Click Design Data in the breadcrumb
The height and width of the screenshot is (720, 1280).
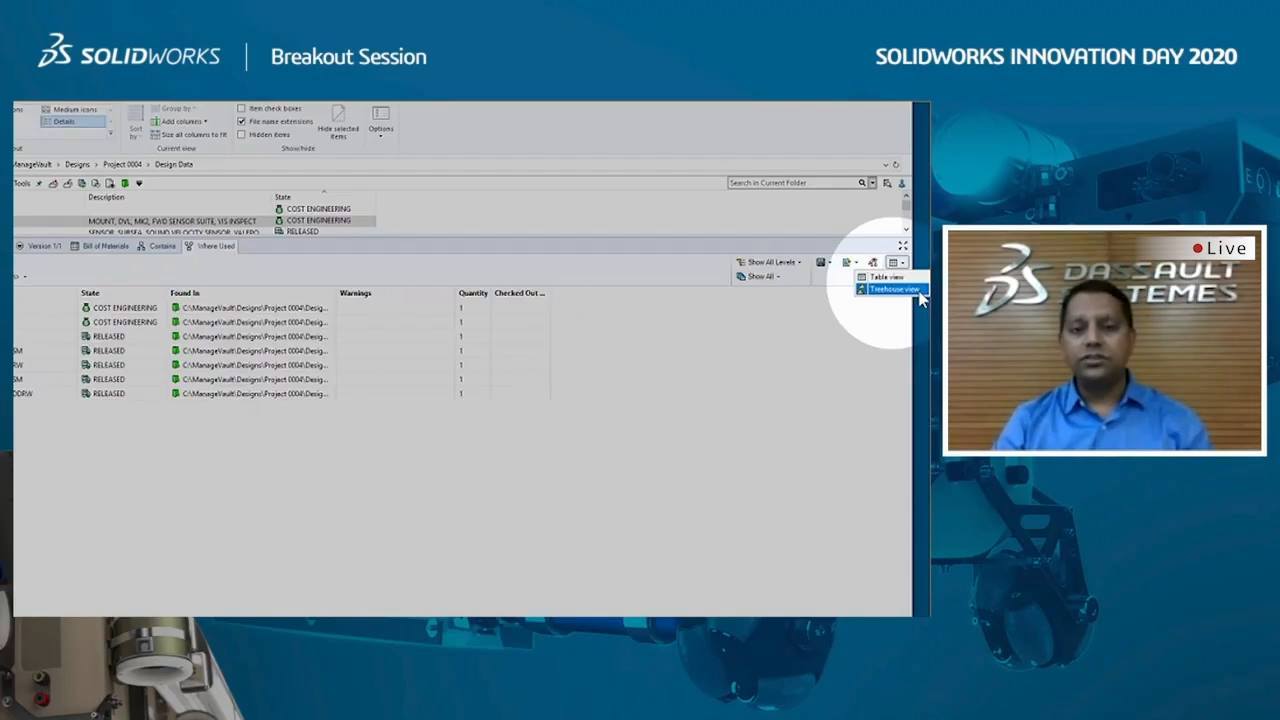pos(174,165)
